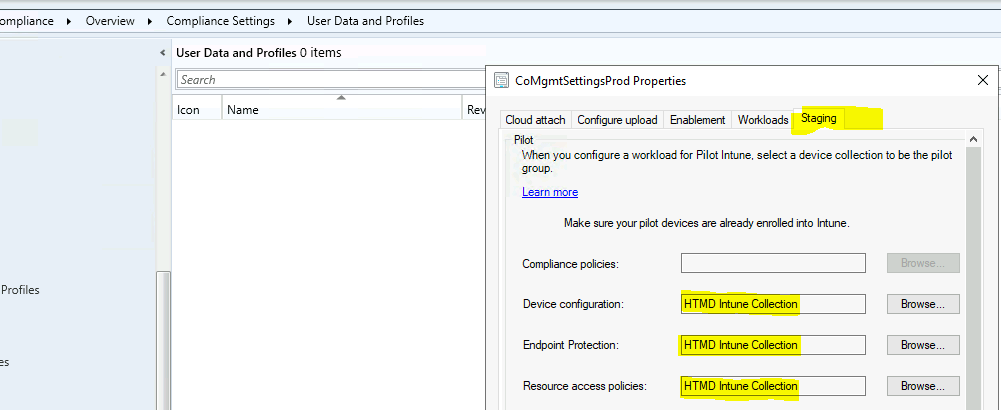
Task: Collapse the navigation pane with the arrow
Action: pos(162,53)
